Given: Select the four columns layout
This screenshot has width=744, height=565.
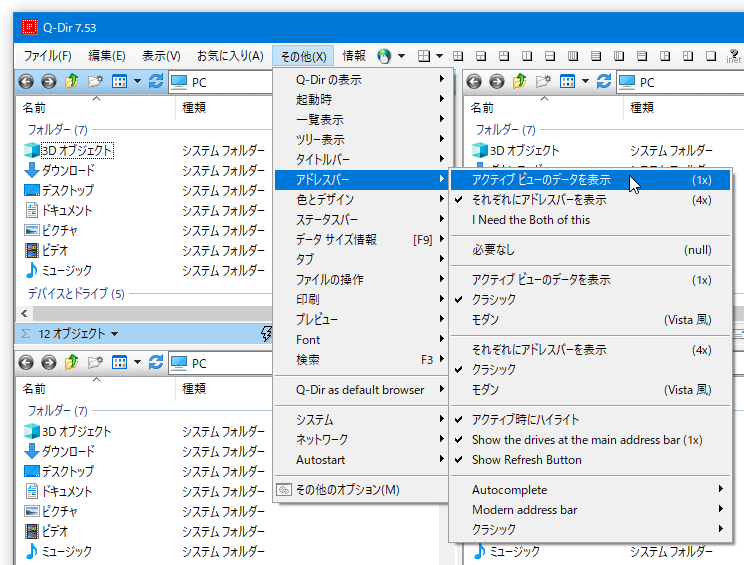Looking at the screenshot, I should coord(573,56).
